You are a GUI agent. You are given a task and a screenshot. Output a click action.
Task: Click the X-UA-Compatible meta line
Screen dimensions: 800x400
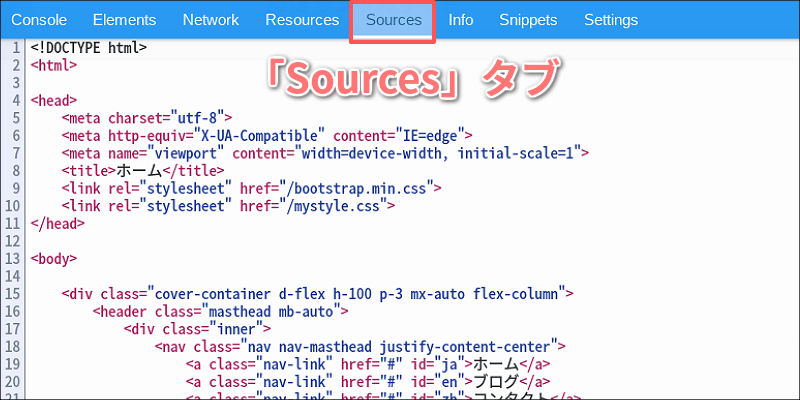click(267, 136)
